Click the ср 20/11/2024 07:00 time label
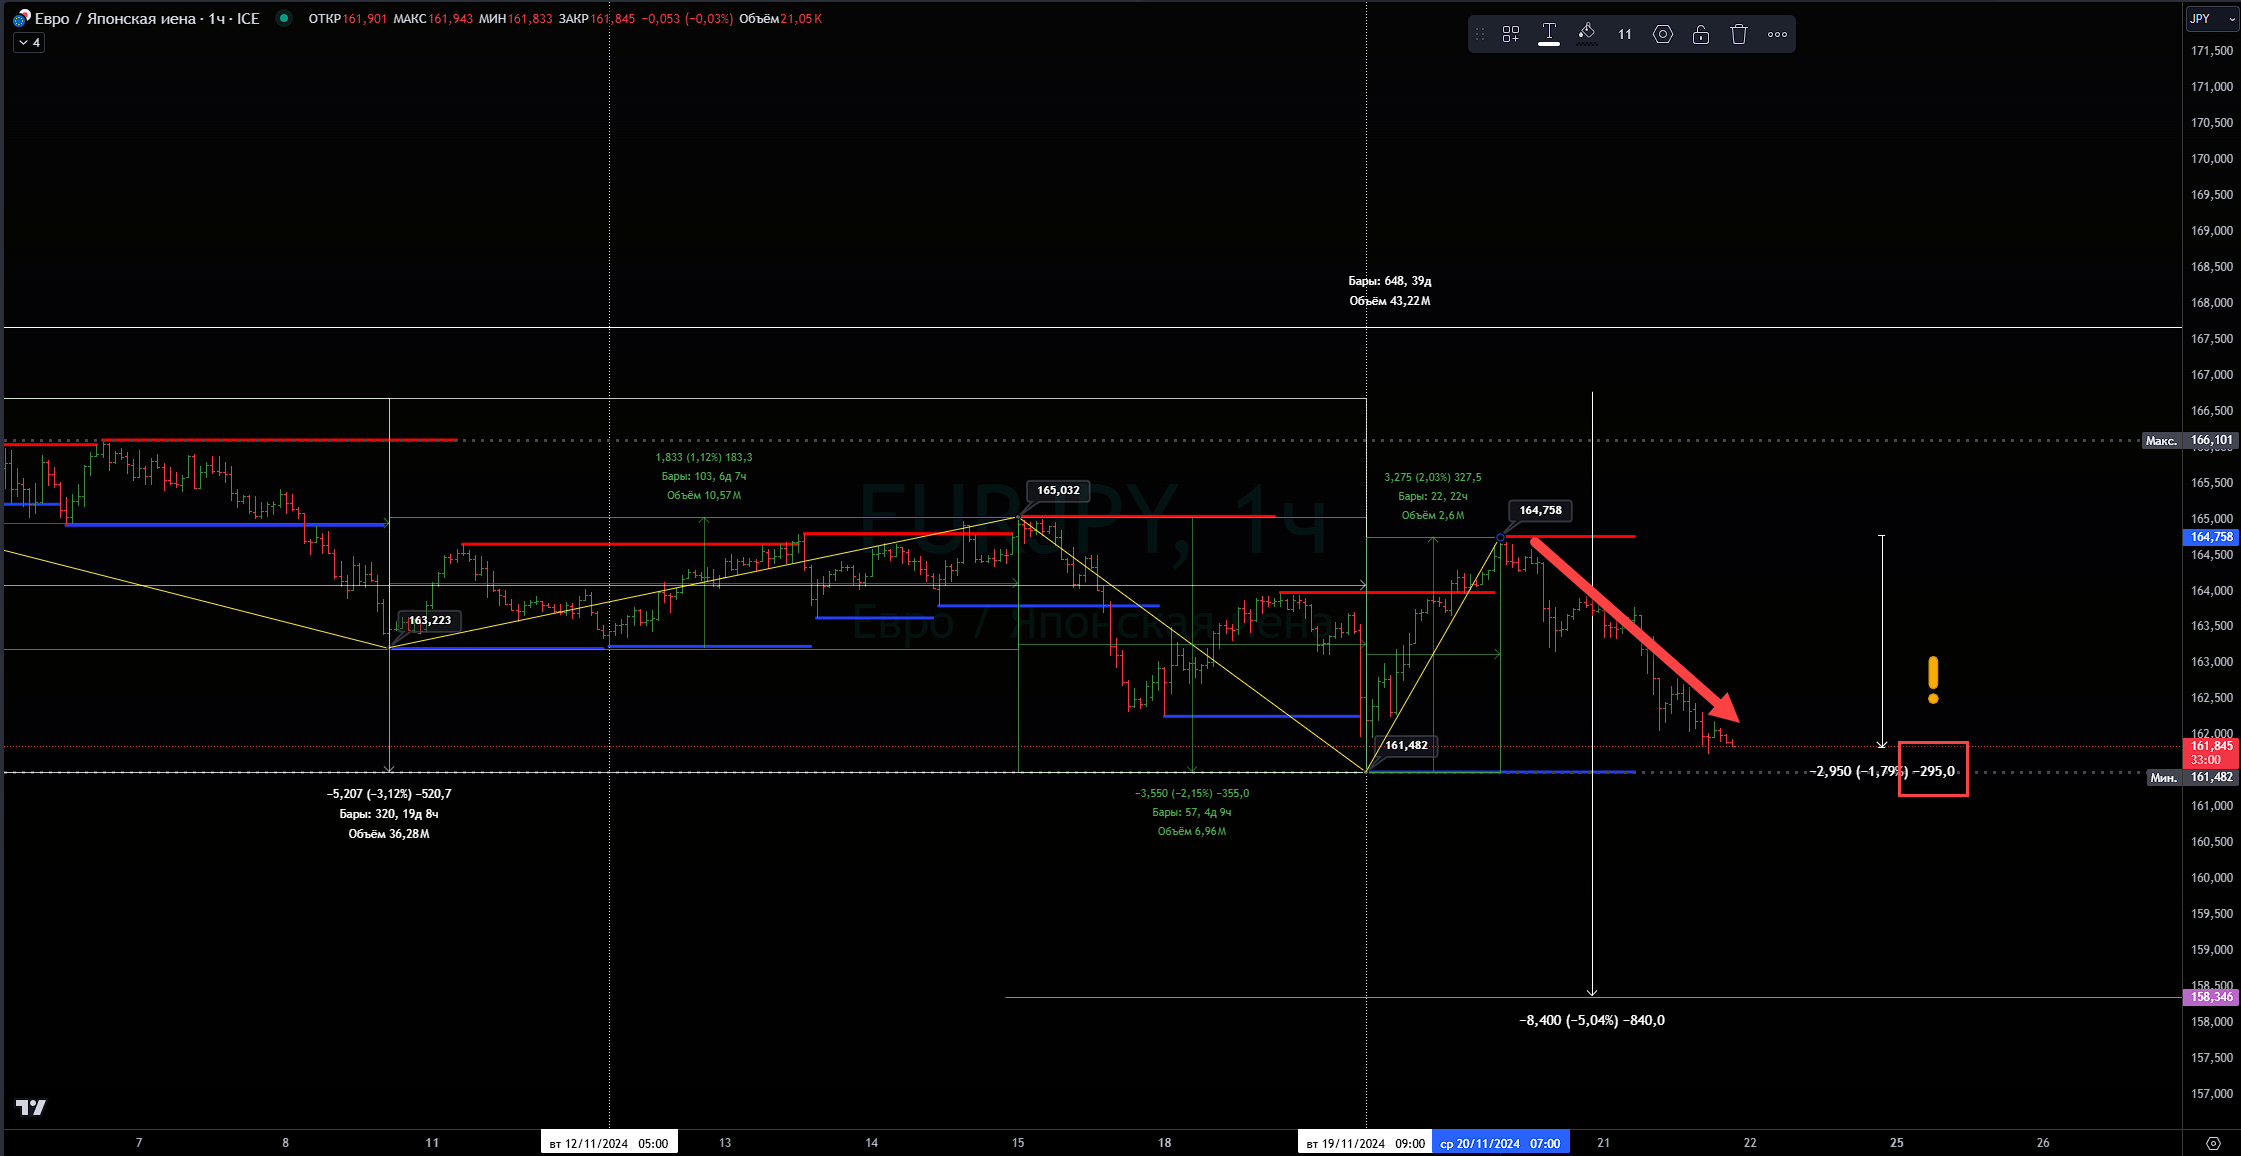This screenshot has width=2241, height=1156. point(1500,1143)
